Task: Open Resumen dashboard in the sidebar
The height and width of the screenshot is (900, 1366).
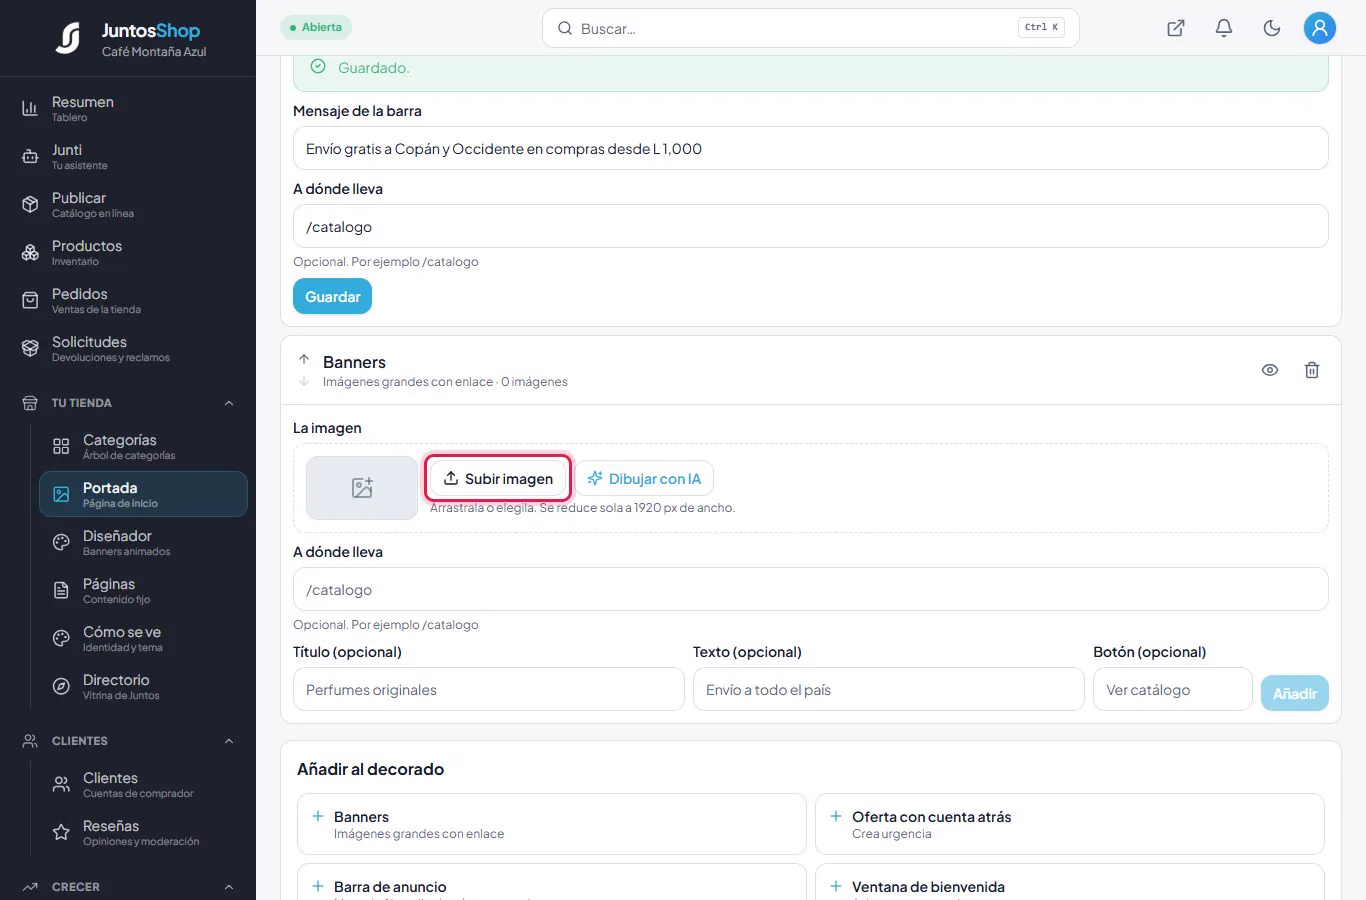Action: coord(128,108)
